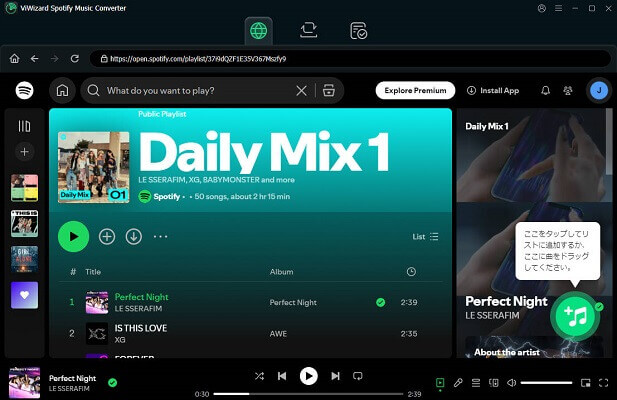Click LE SSERAFIM artist link in track row 1
Screen dimensions: 617x400
click(x=138, y=309)
